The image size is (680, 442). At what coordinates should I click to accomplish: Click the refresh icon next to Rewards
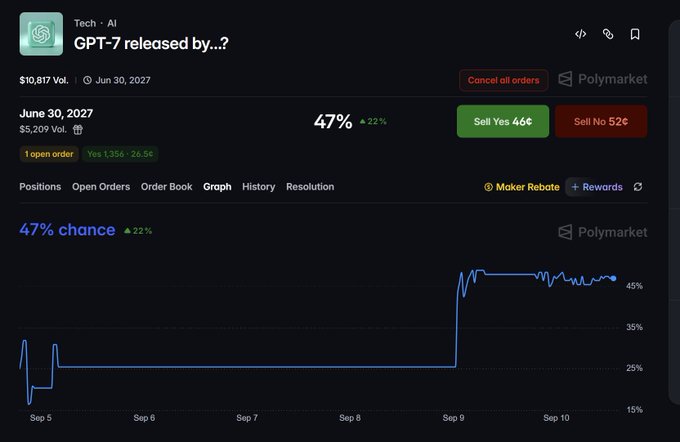[638, 187]
